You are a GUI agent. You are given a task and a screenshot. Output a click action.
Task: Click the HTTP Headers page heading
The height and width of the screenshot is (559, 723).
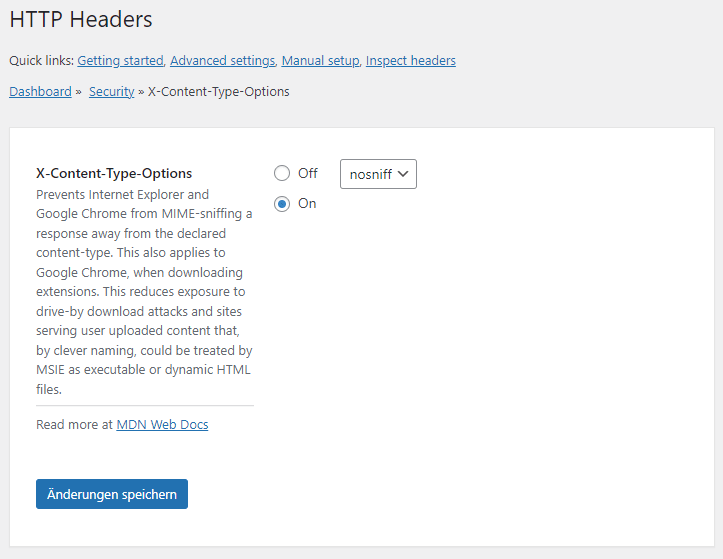(x=81, y=19)
